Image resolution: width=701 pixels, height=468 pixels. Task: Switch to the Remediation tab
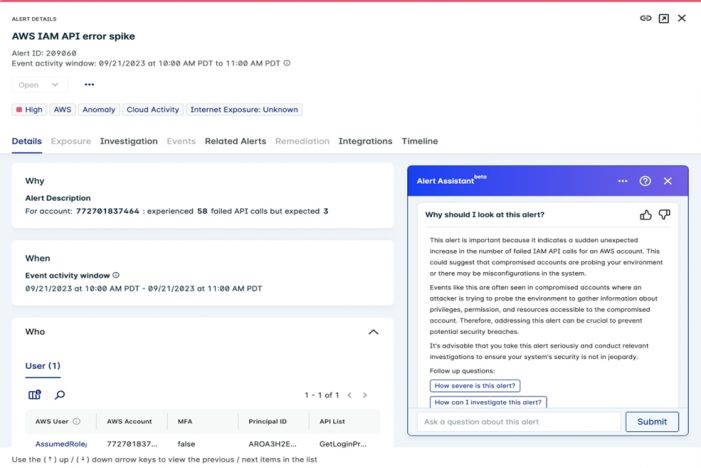[x=302, y=141]
